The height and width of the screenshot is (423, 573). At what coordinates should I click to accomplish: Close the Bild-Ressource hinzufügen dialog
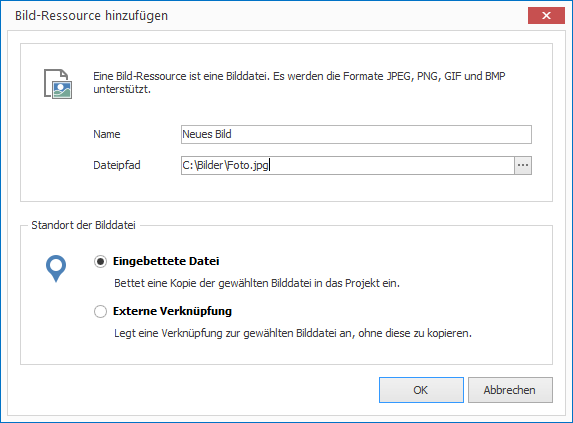546,15
